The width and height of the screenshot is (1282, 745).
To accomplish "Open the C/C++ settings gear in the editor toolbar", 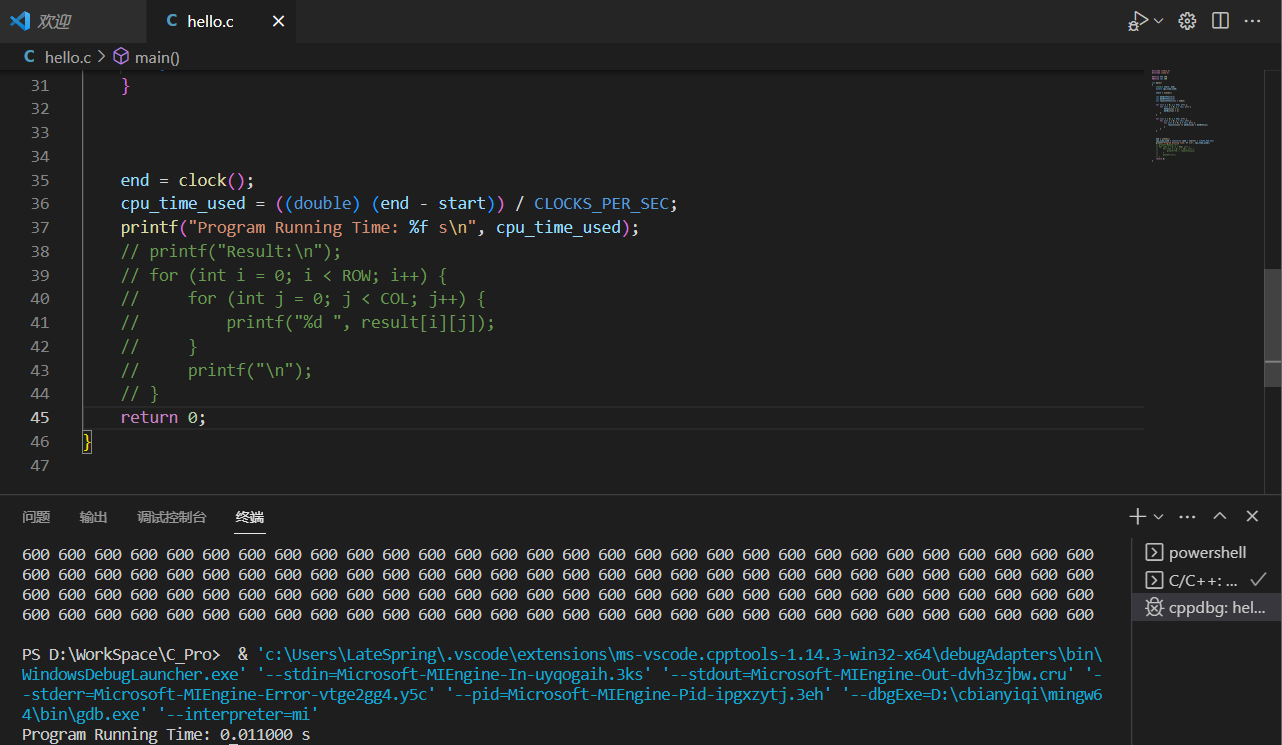I will click(1187, 21).
